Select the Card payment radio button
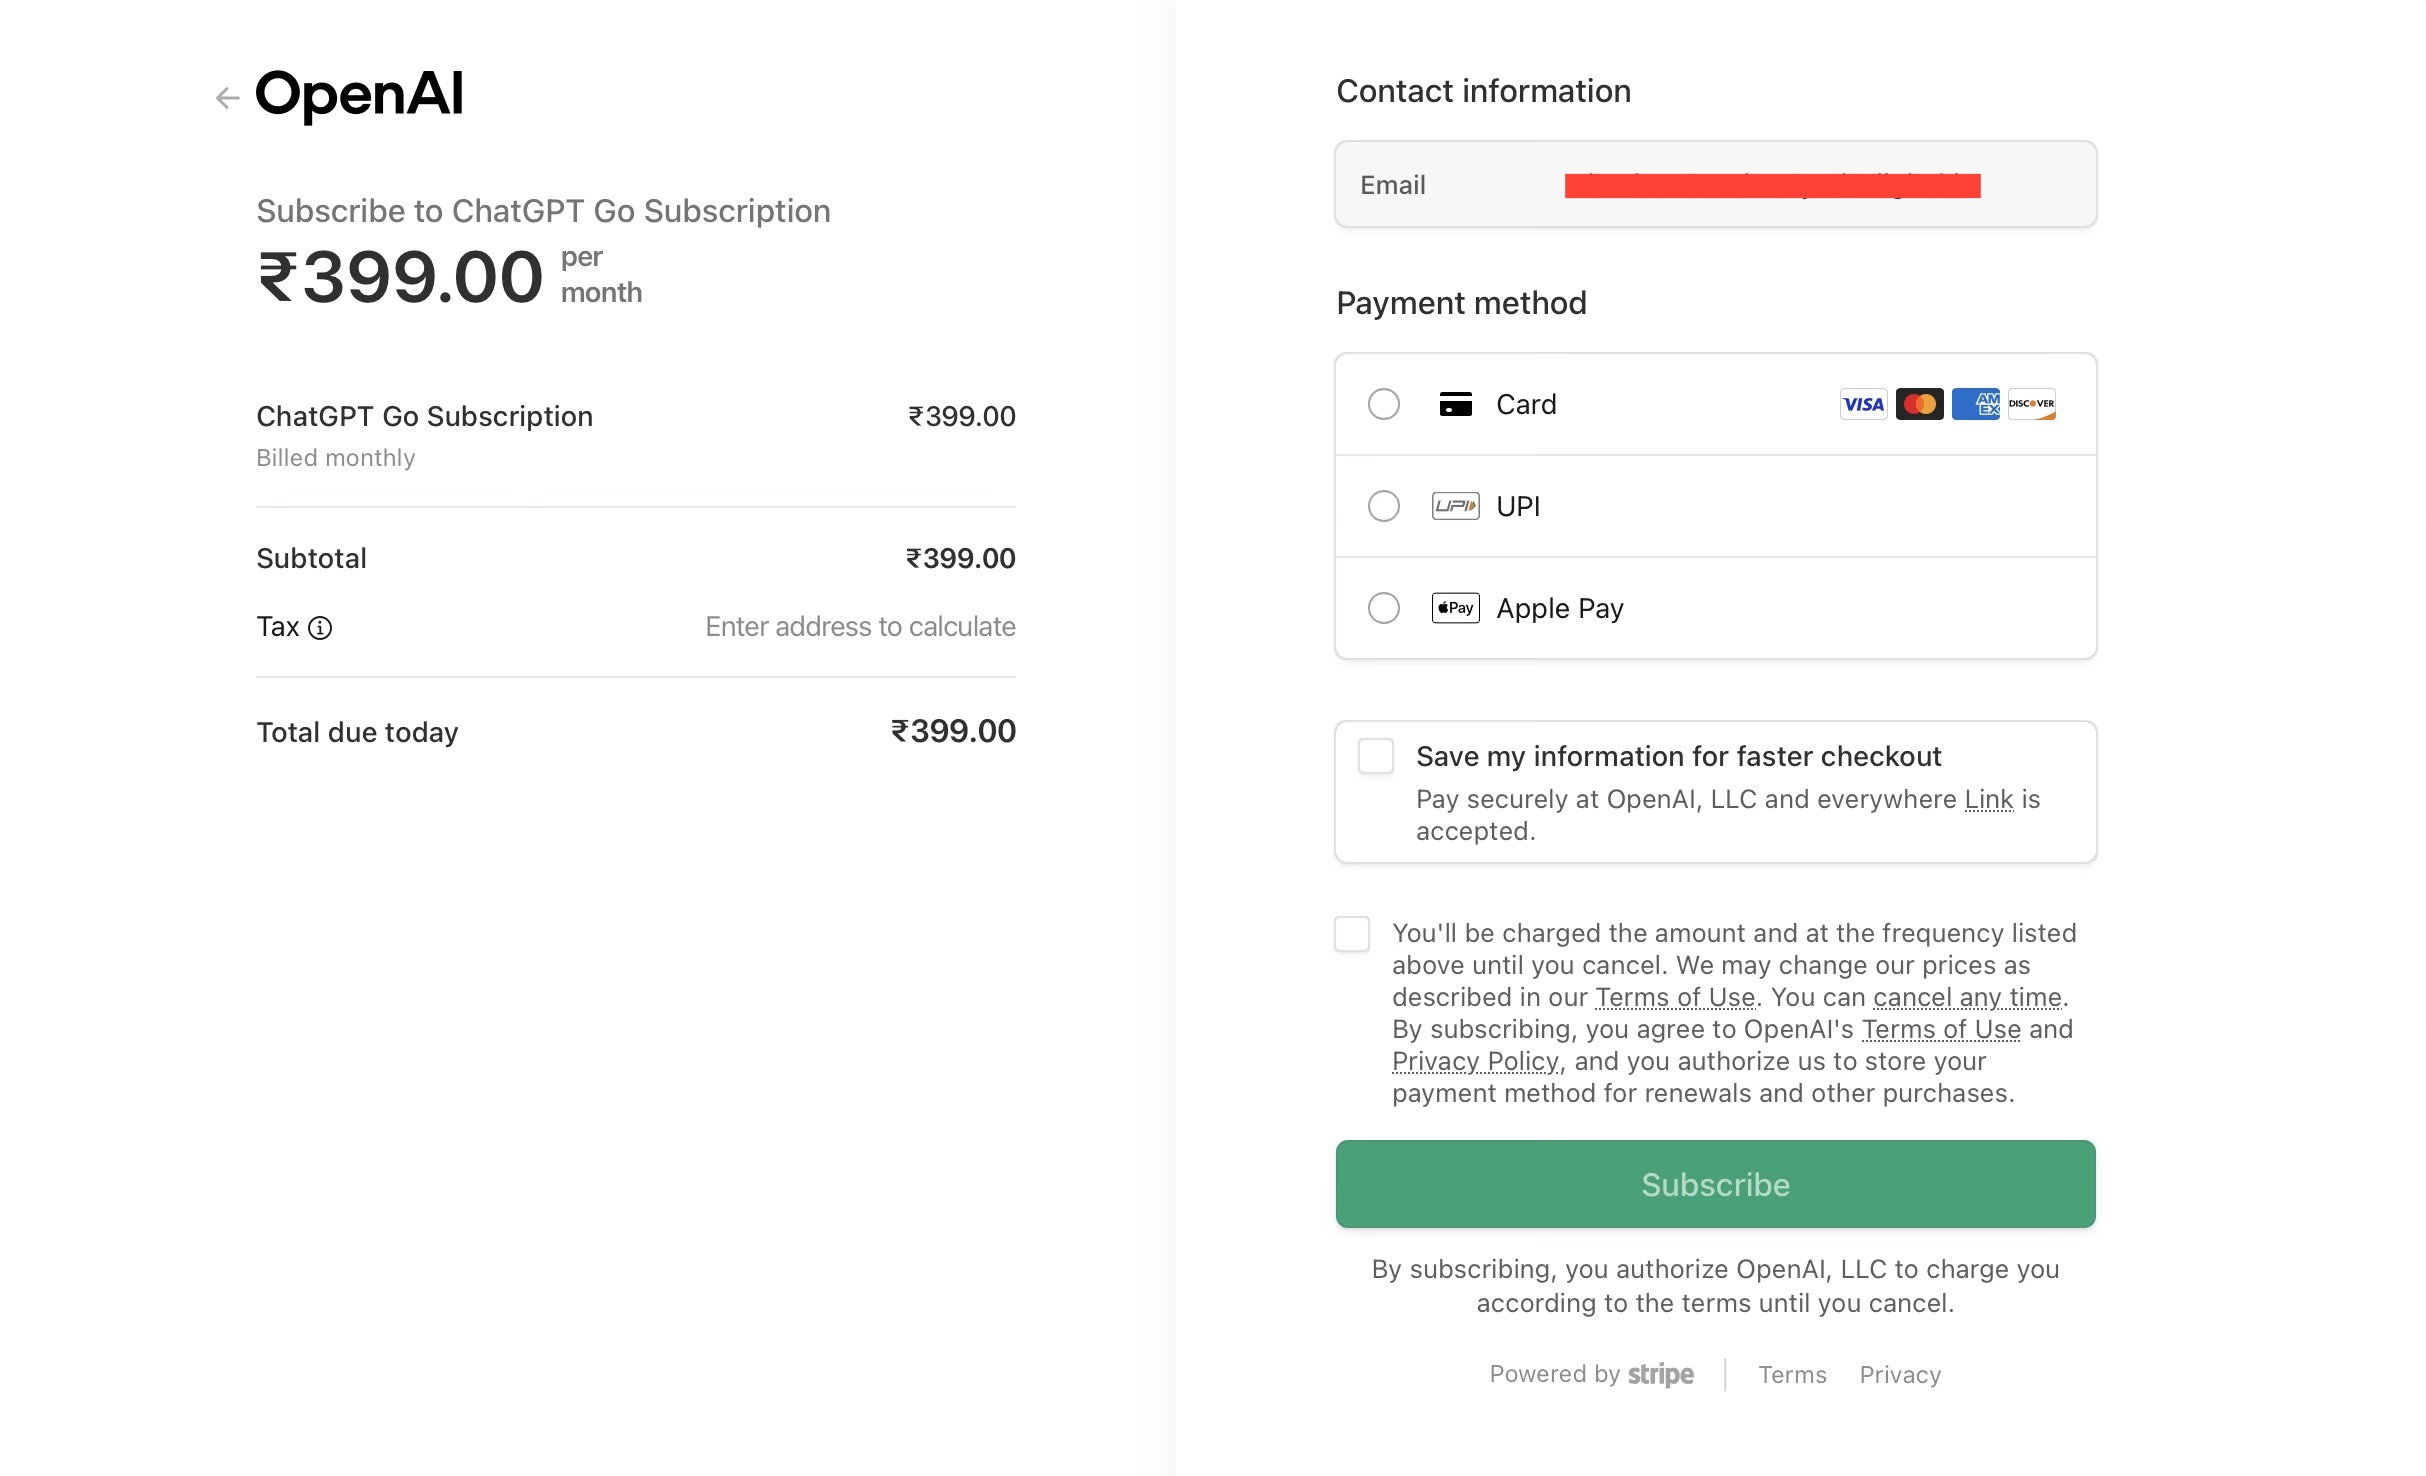 tap(1384, 404)
